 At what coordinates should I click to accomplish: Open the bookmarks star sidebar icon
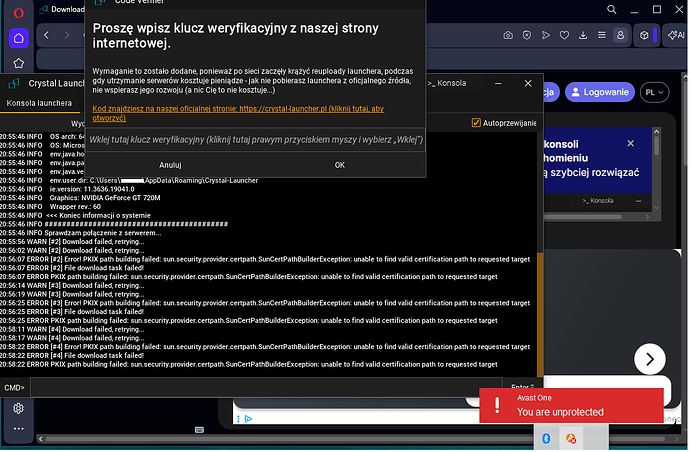pyautogui.click(x=18, y=63)
